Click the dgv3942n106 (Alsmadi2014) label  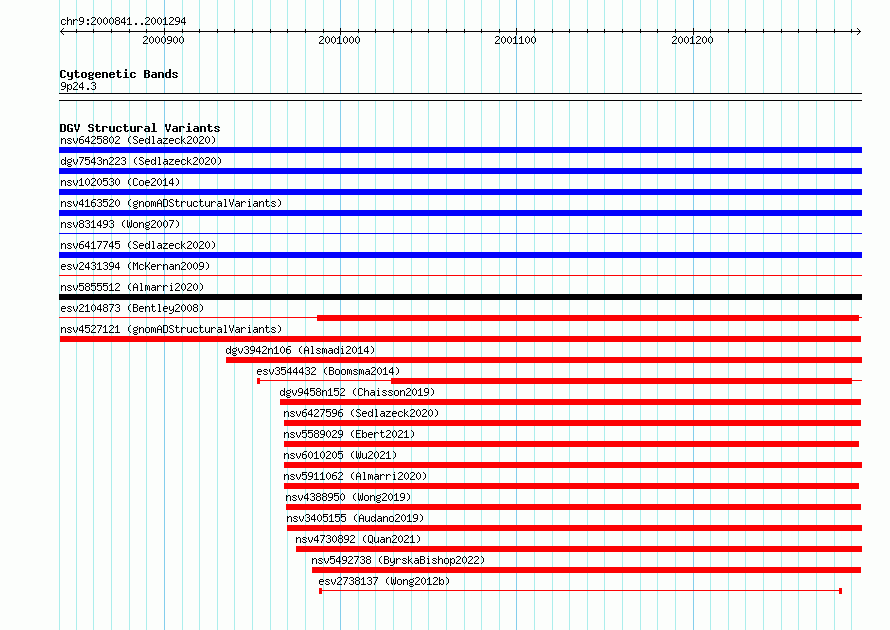click(300, 350)
